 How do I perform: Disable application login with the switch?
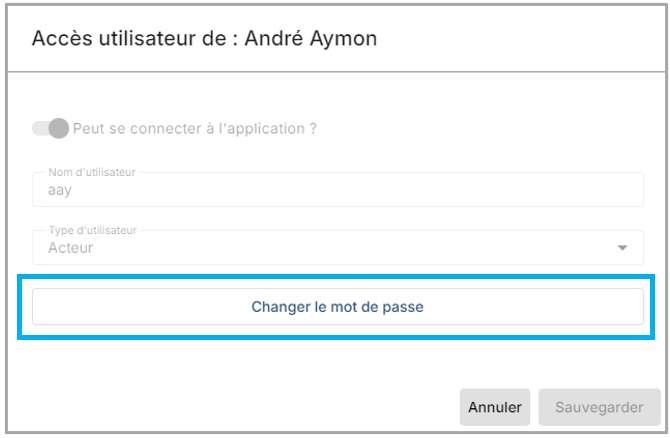(50, 129)
